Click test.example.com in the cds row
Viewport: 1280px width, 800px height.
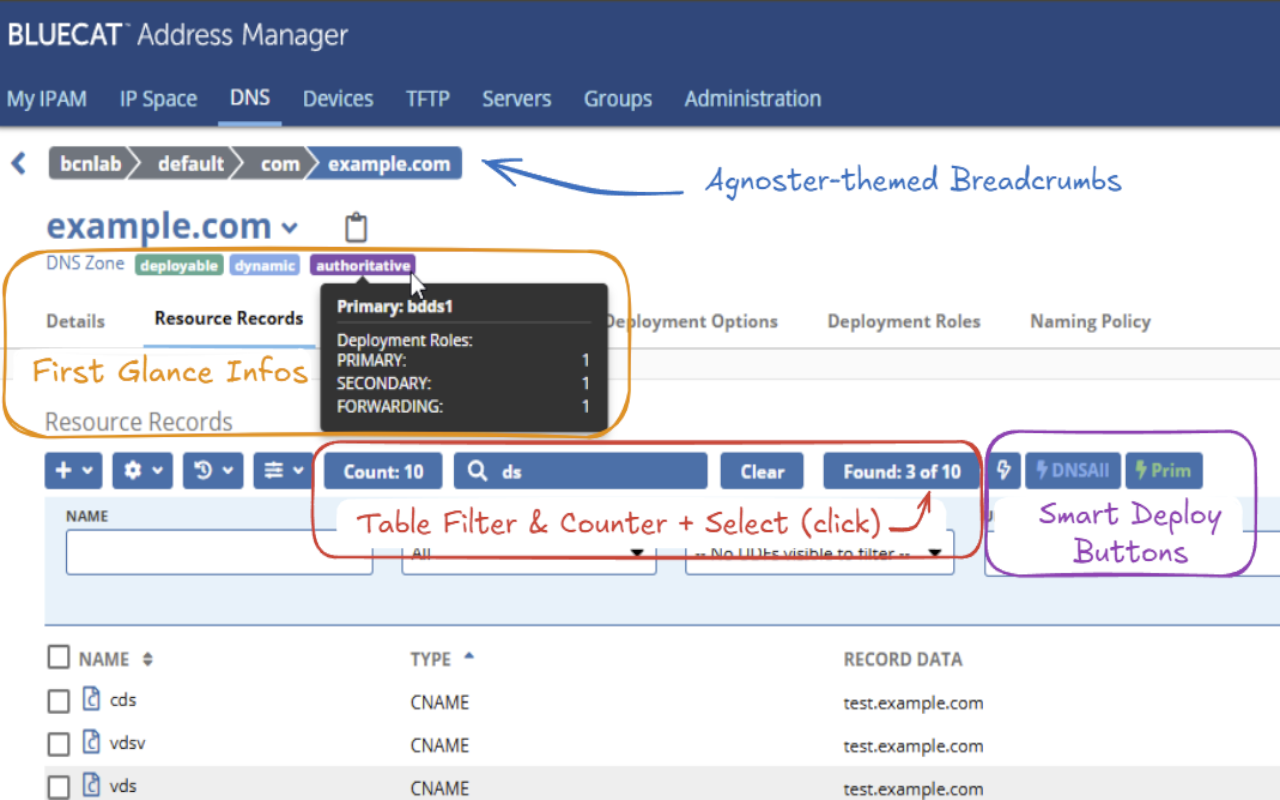tap(914, 702)
